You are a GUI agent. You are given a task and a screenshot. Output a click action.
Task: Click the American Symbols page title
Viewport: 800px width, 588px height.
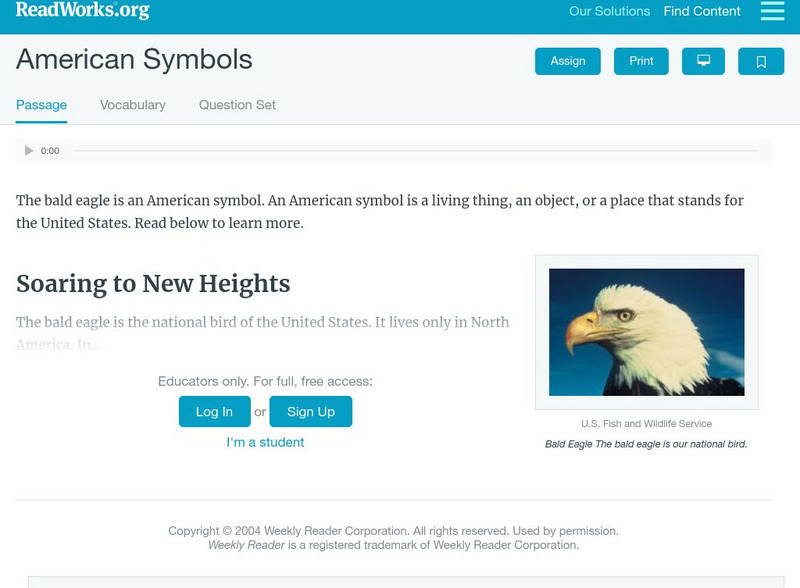pyautogui.click(x=134, y=60)
